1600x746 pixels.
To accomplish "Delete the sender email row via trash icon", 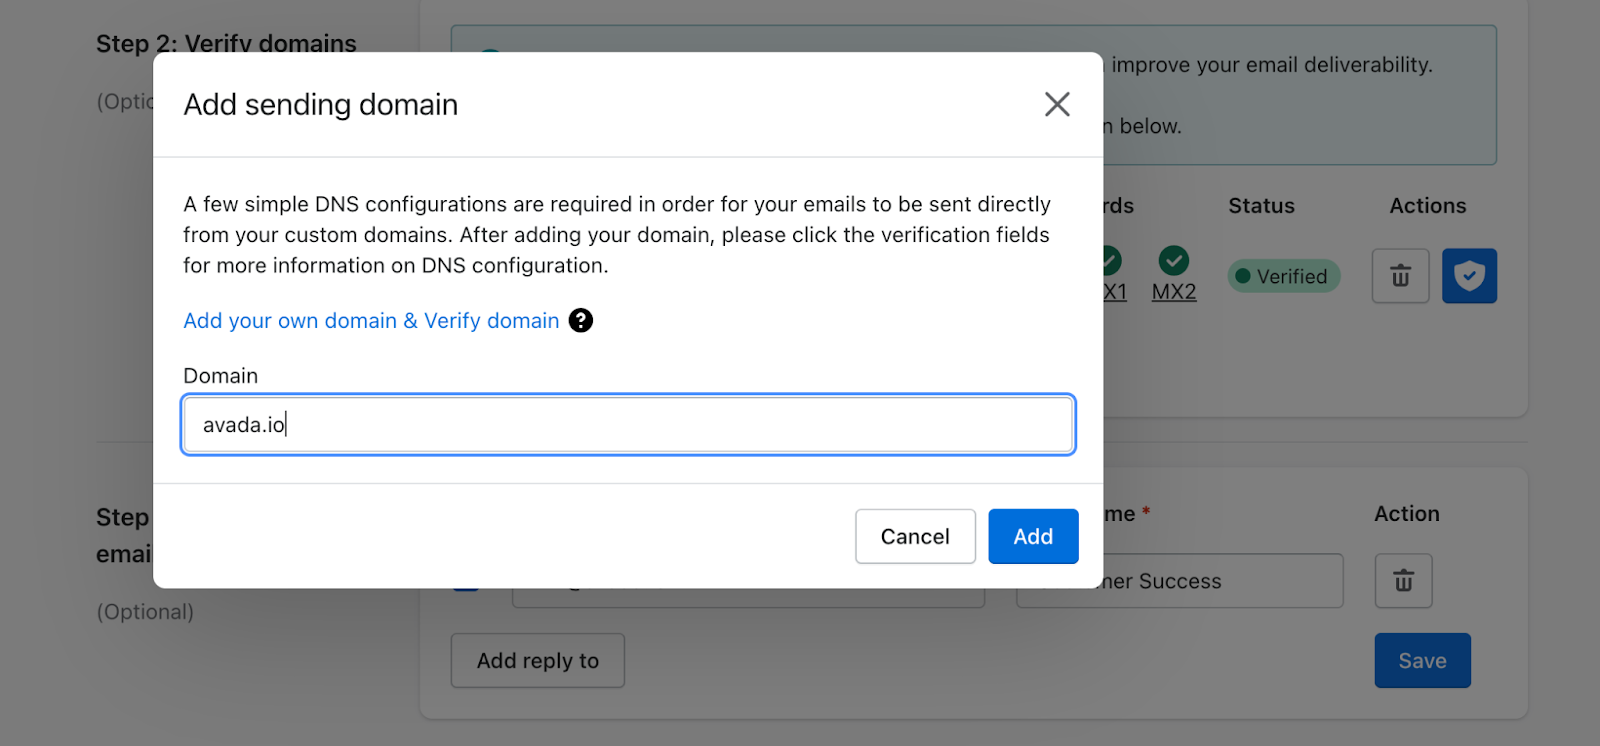I will coord(1403,581).
